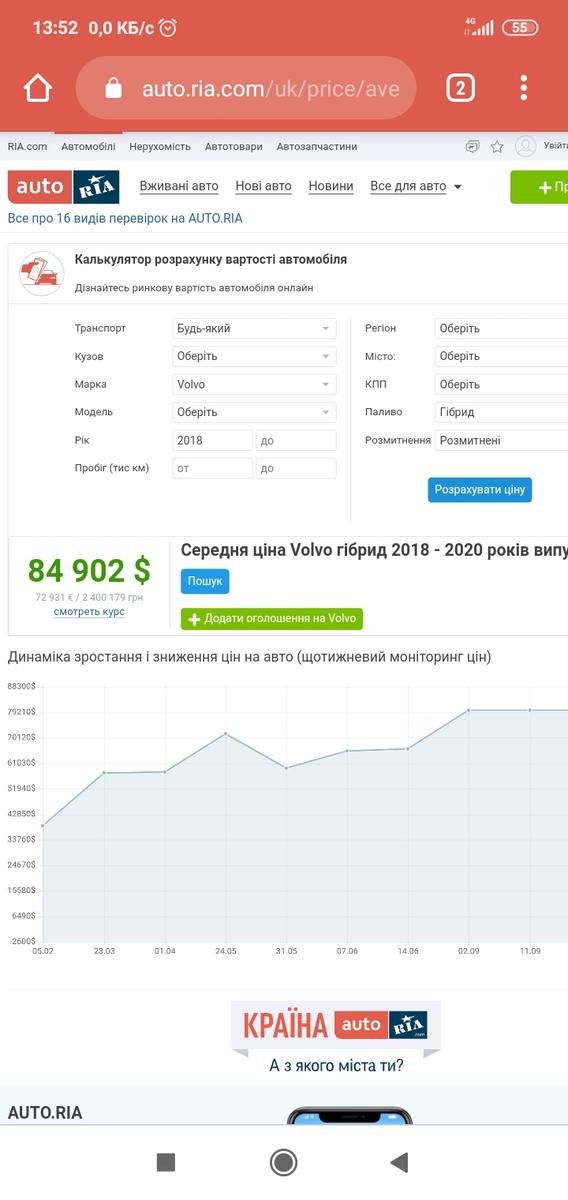Click the 24.05 data point on chart

pos(225,733)
